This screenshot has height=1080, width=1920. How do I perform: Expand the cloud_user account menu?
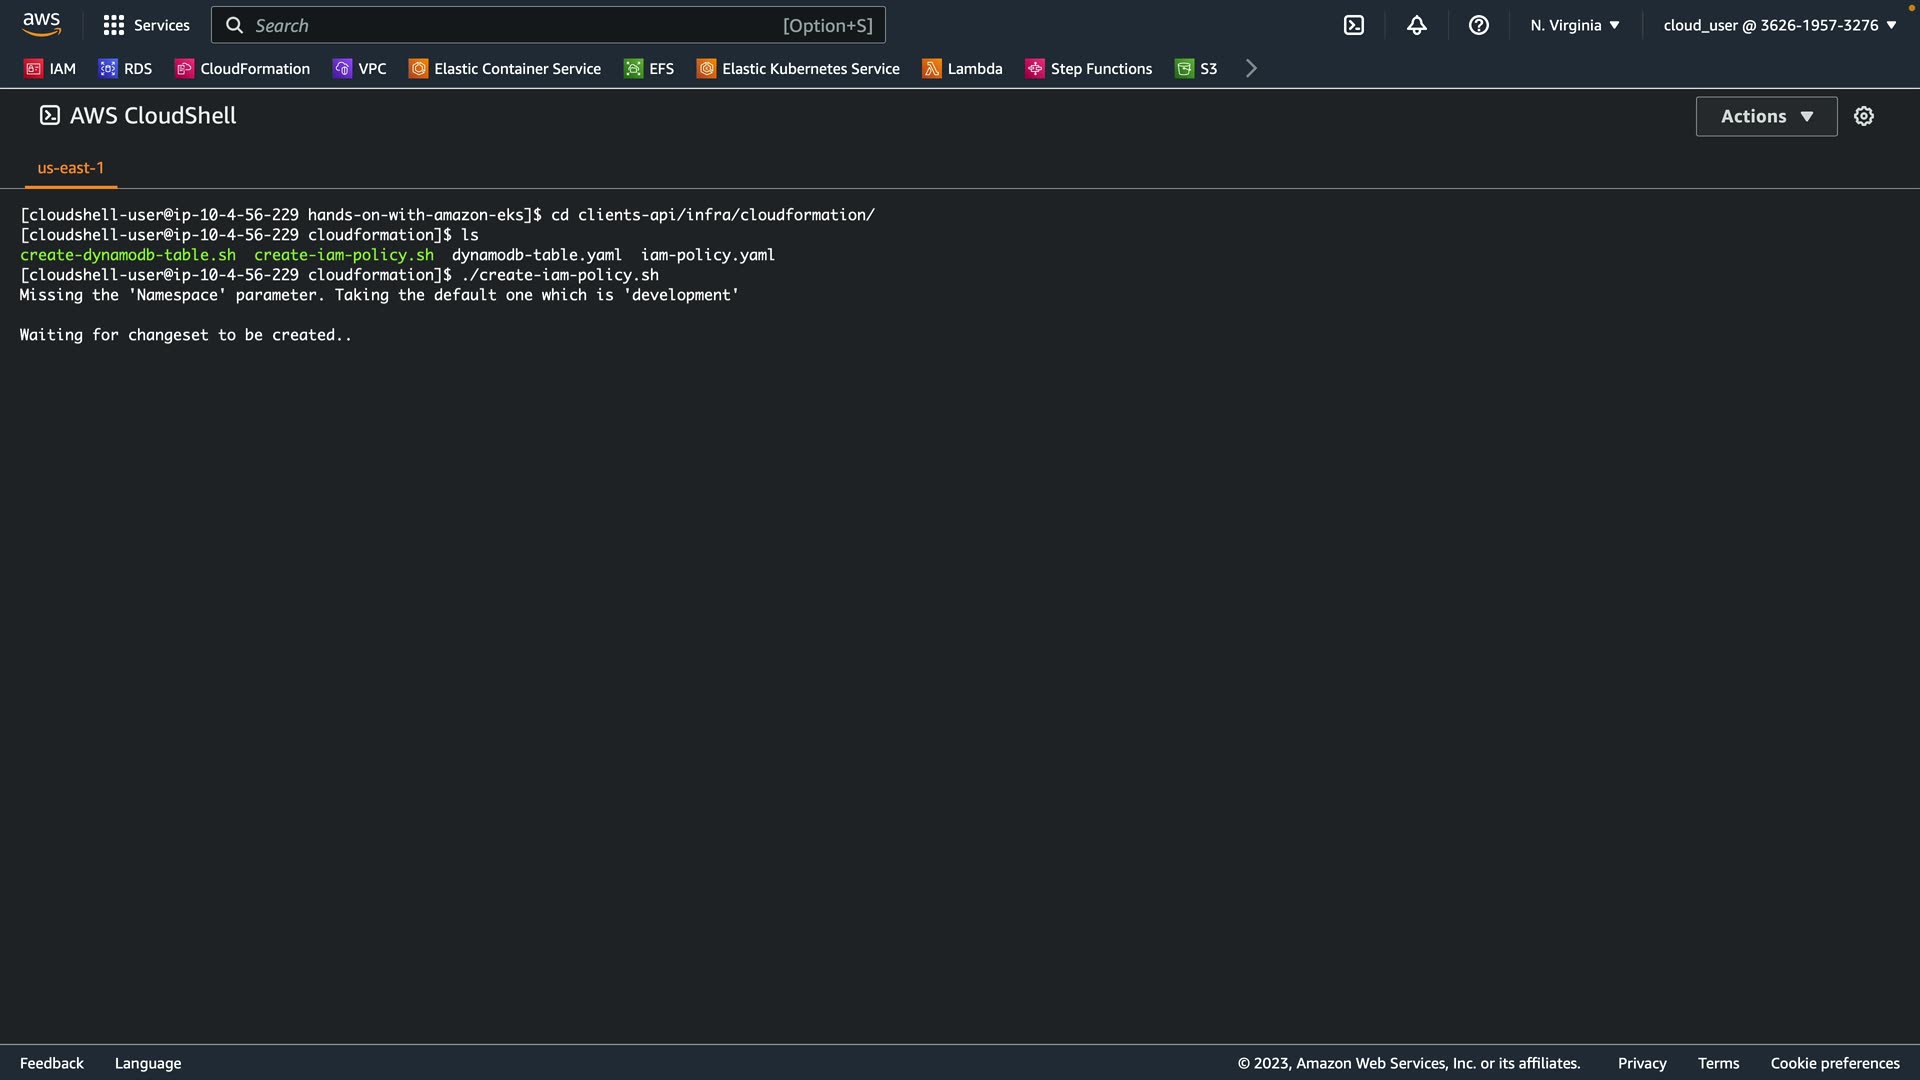[1779, 25]
